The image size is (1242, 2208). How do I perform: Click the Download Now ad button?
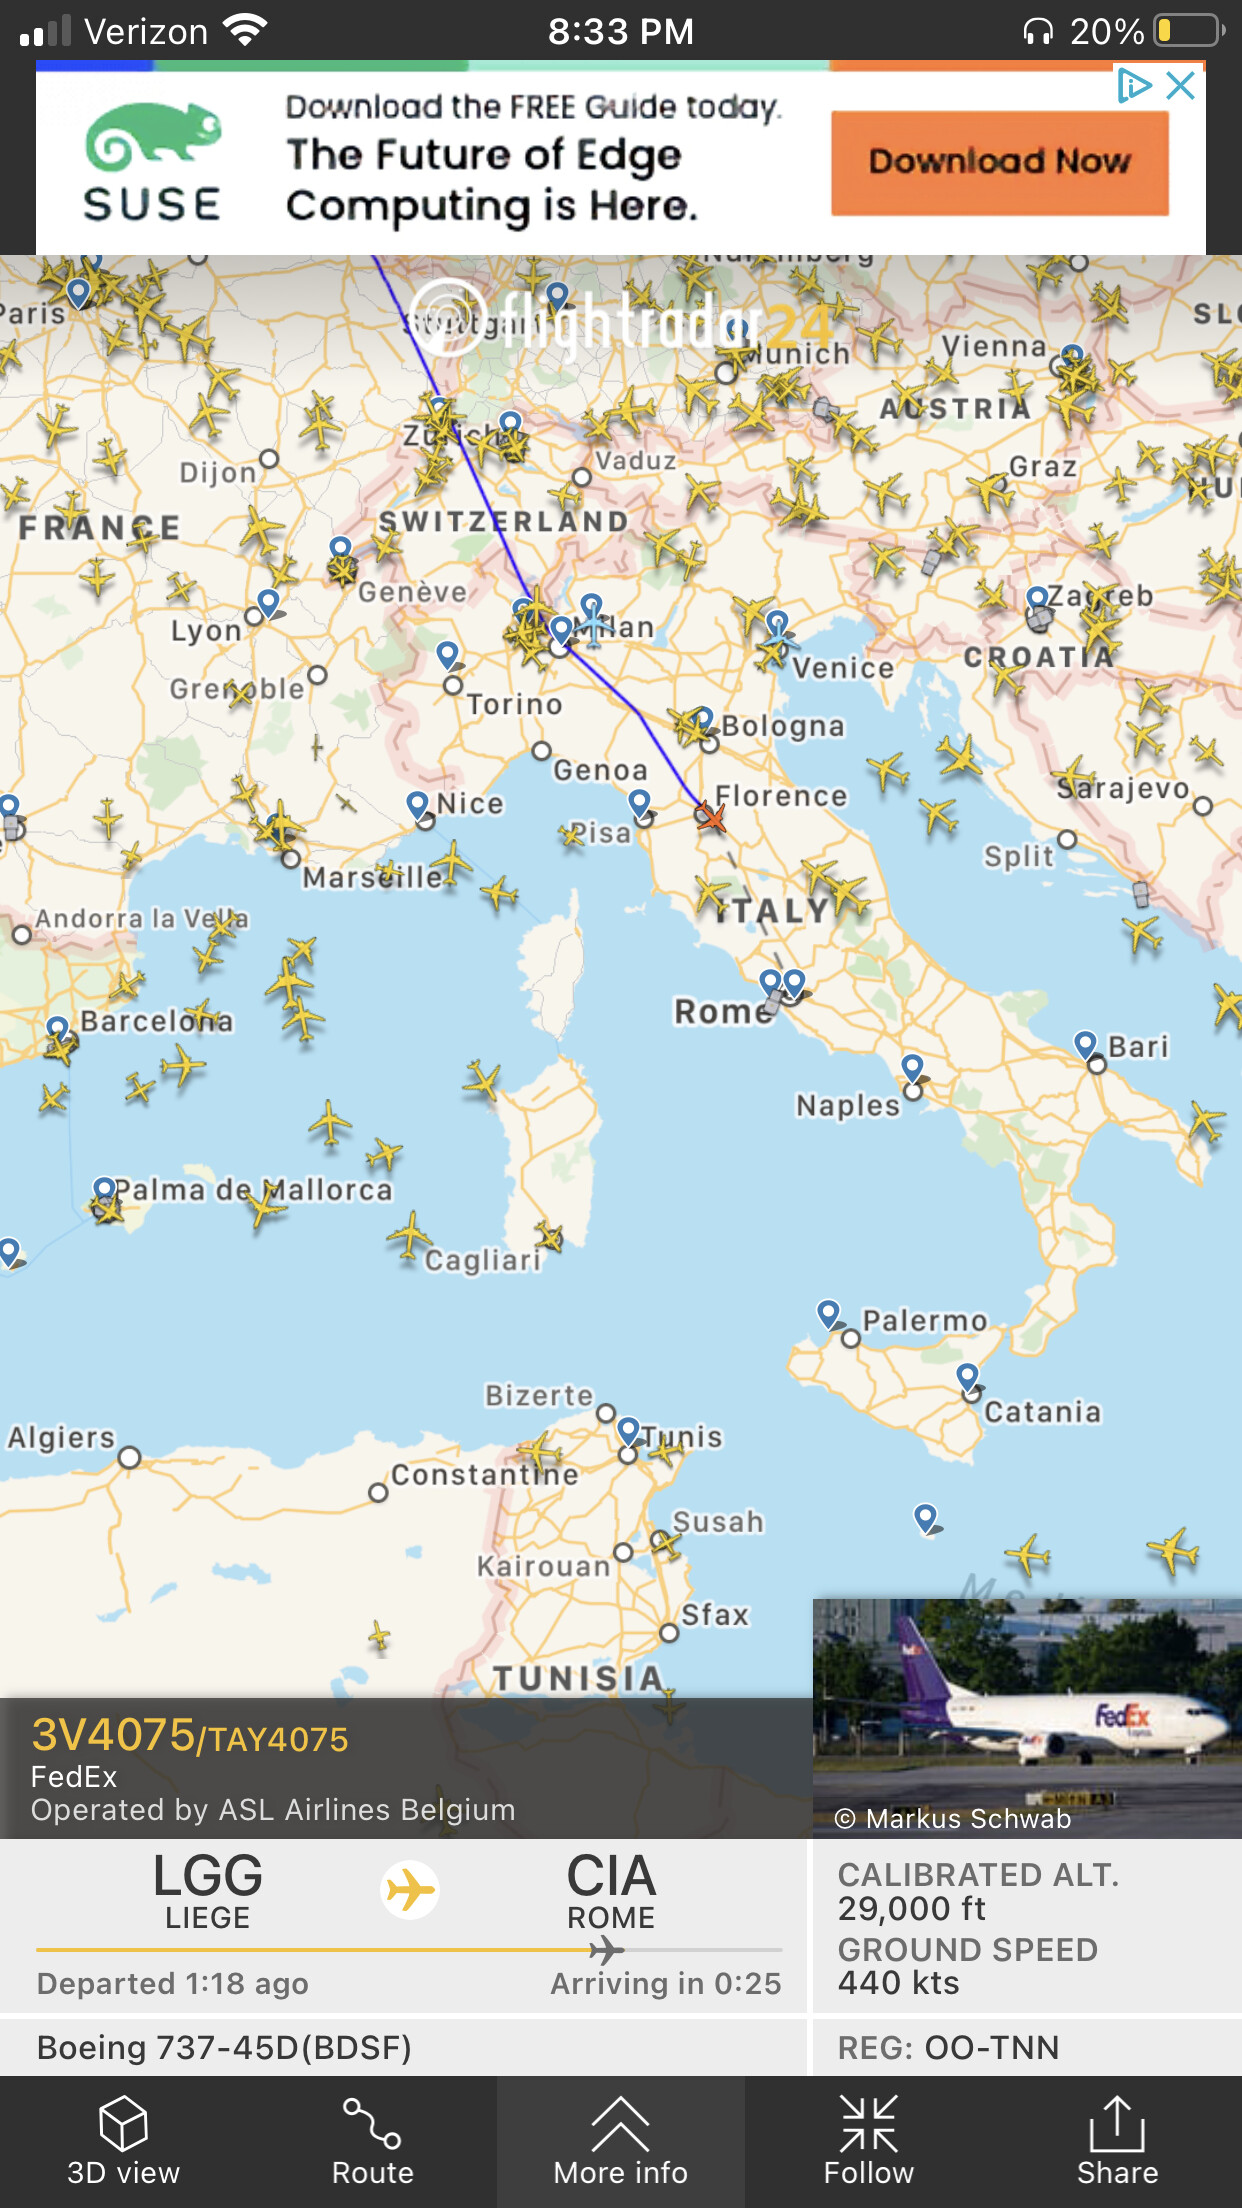coord(1000,162)
